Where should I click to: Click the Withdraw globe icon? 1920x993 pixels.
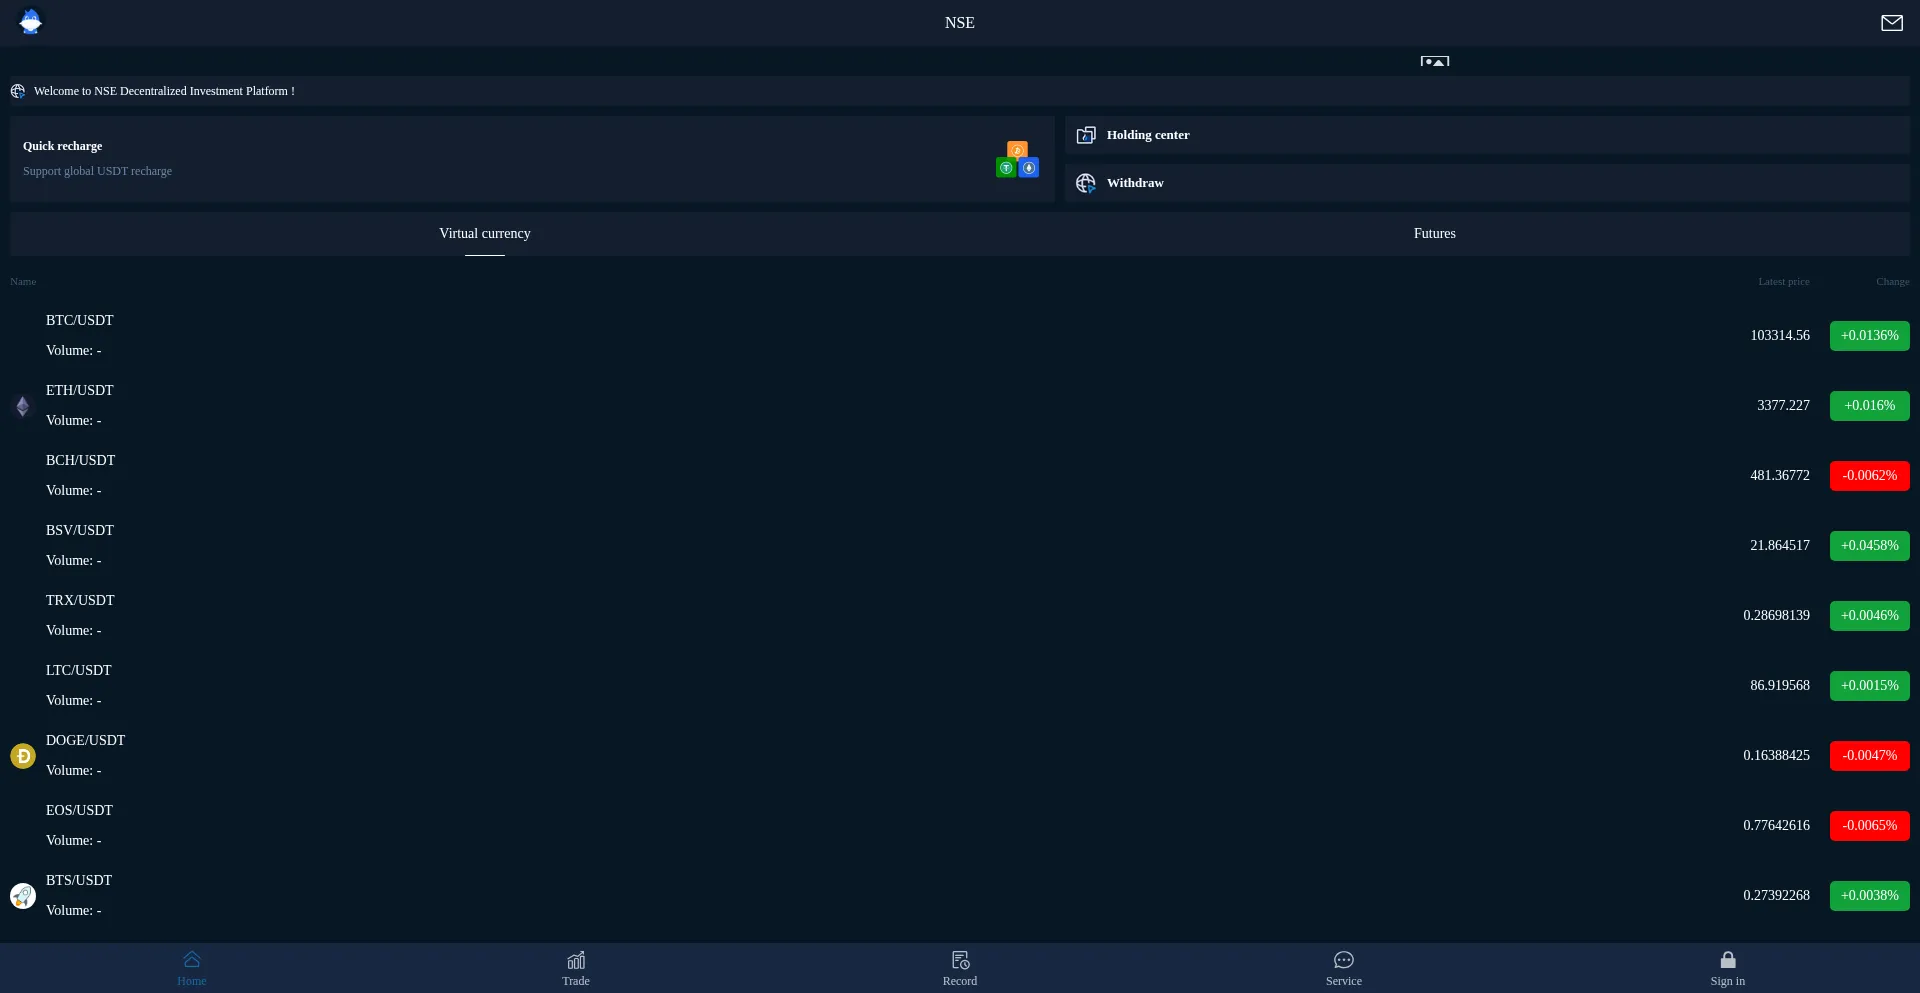tap(1086, 183)
